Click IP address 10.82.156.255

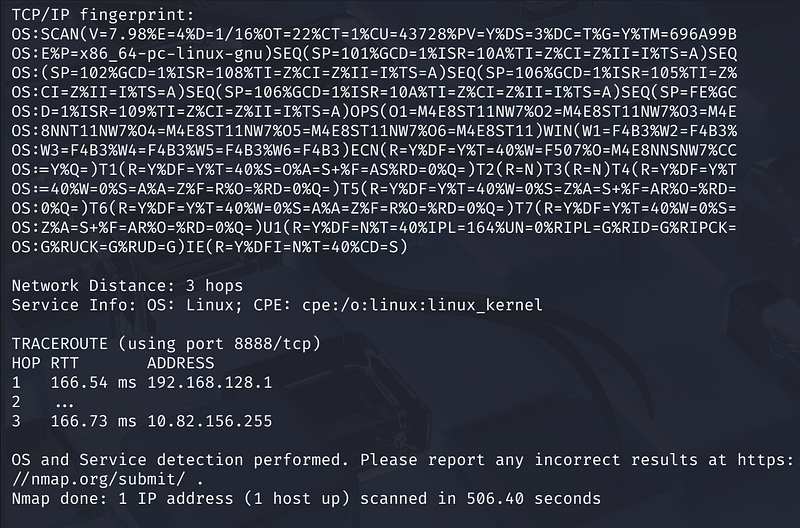209,421
